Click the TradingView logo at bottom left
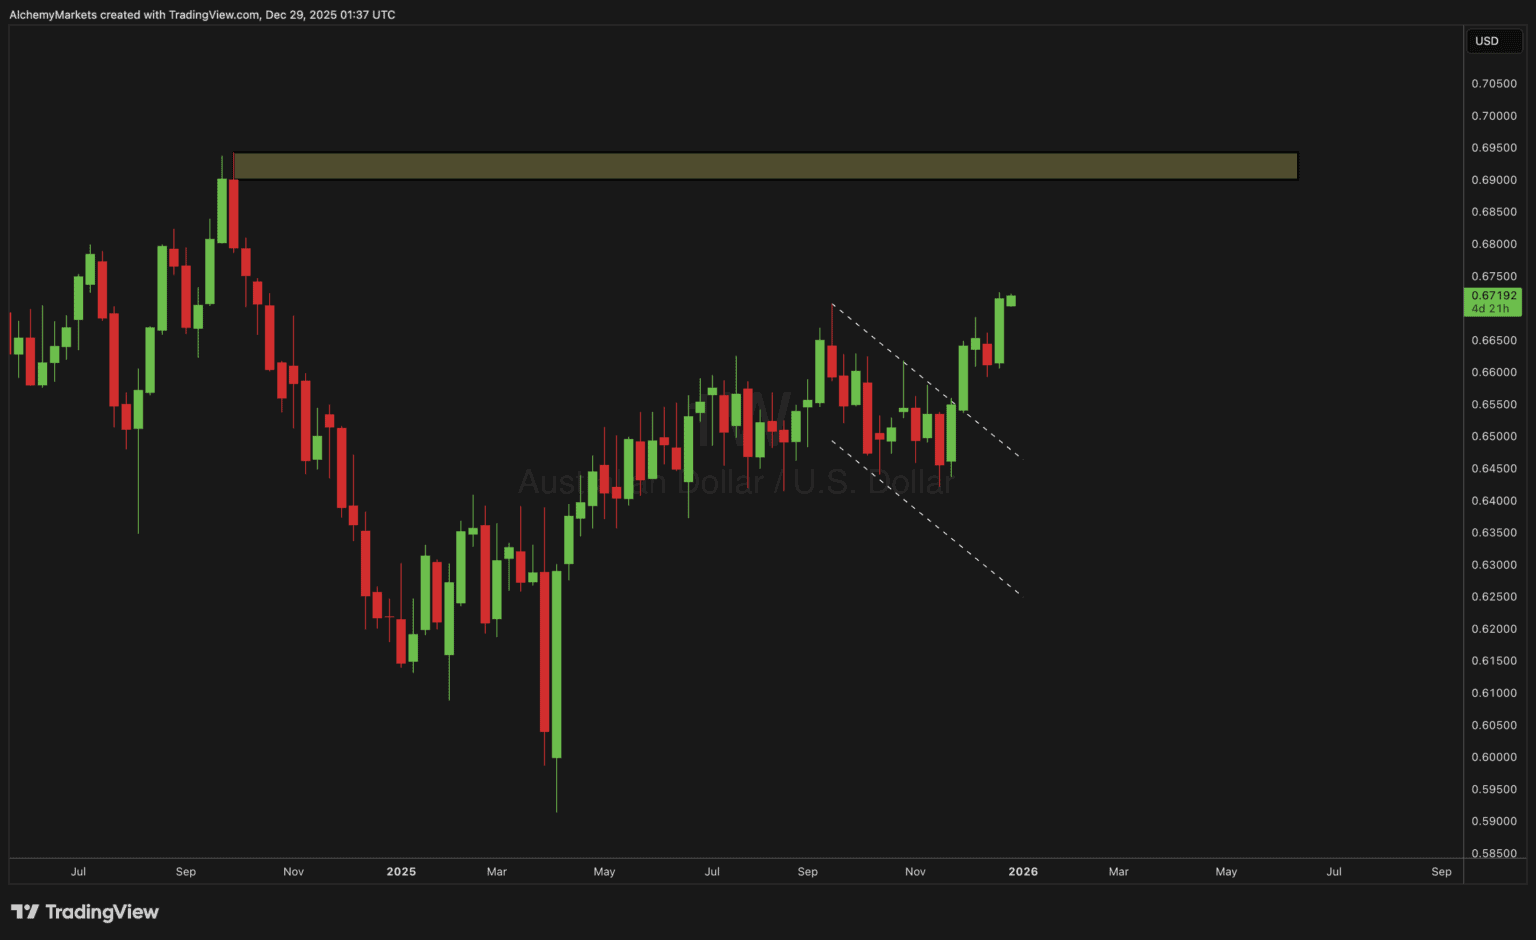 (x=85, y=912)
